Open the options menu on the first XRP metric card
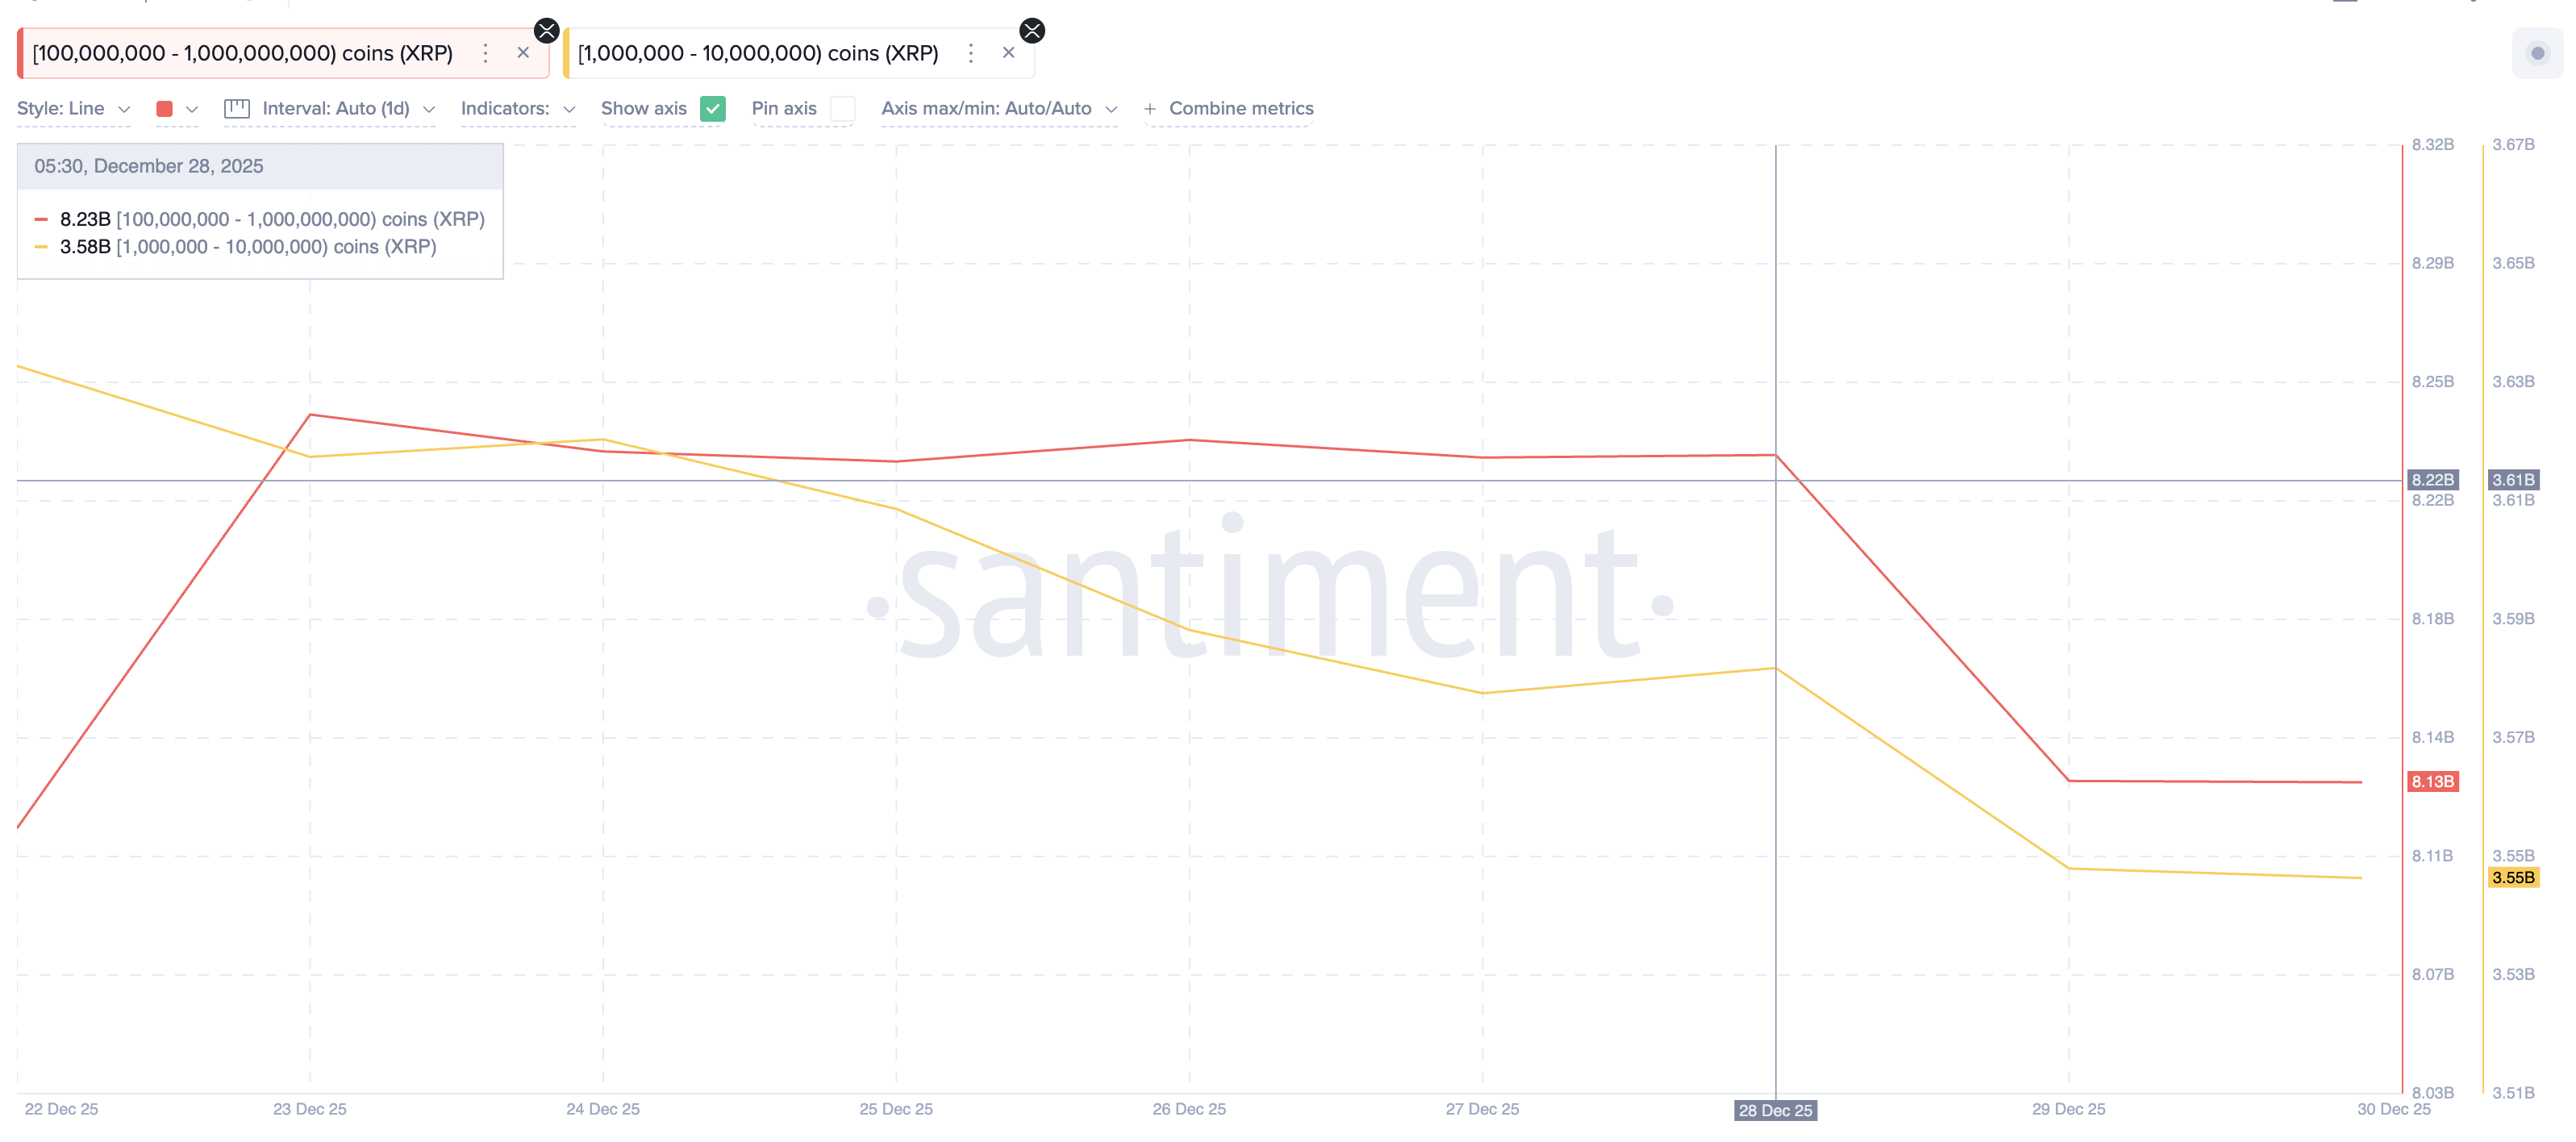The width and height of the screenshot is (2576, 1142). coord(486,53)
